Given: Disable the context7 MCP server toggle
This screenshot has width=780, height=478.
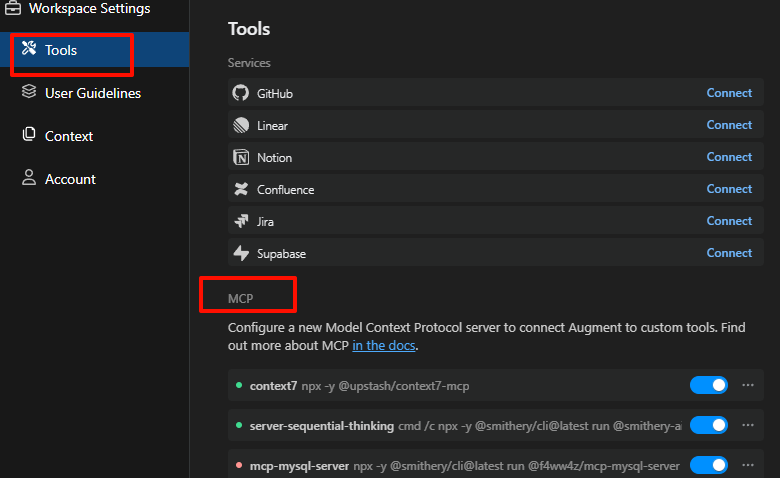Looking at the screenshot, I should click(x=709, y=385).
